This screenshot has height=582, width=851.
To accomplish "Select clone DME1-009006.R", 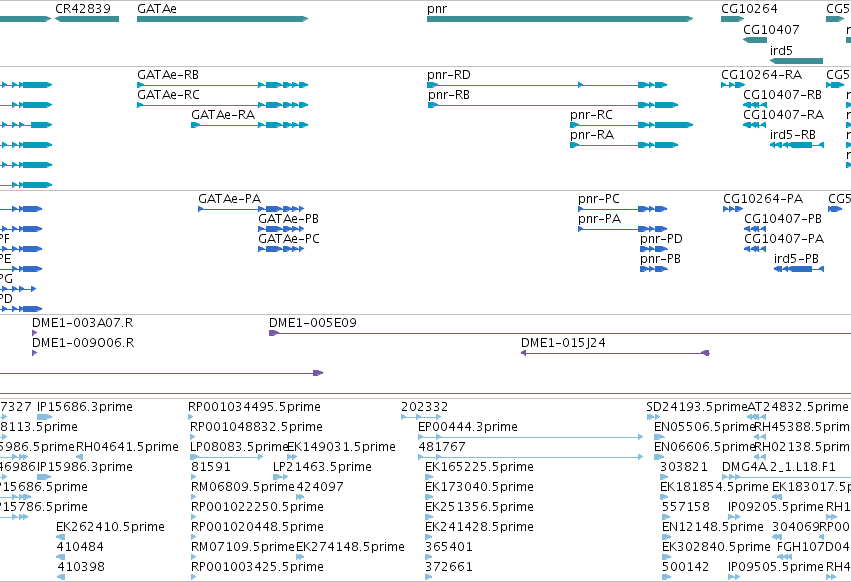I will [83, 343].
